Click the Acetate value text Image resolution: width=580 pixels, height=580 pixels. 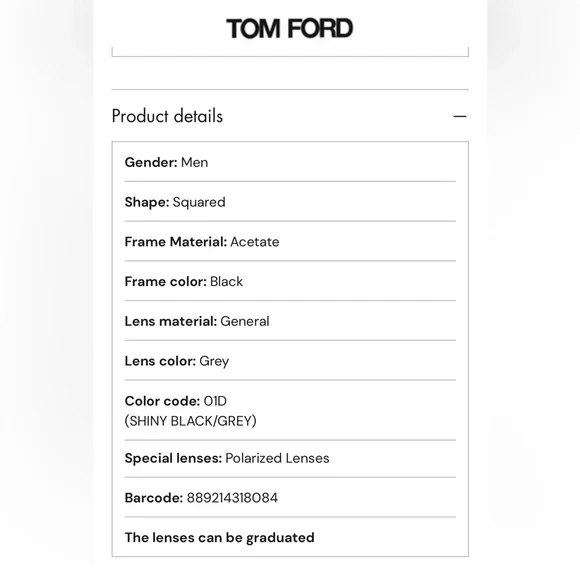[255, 242]
